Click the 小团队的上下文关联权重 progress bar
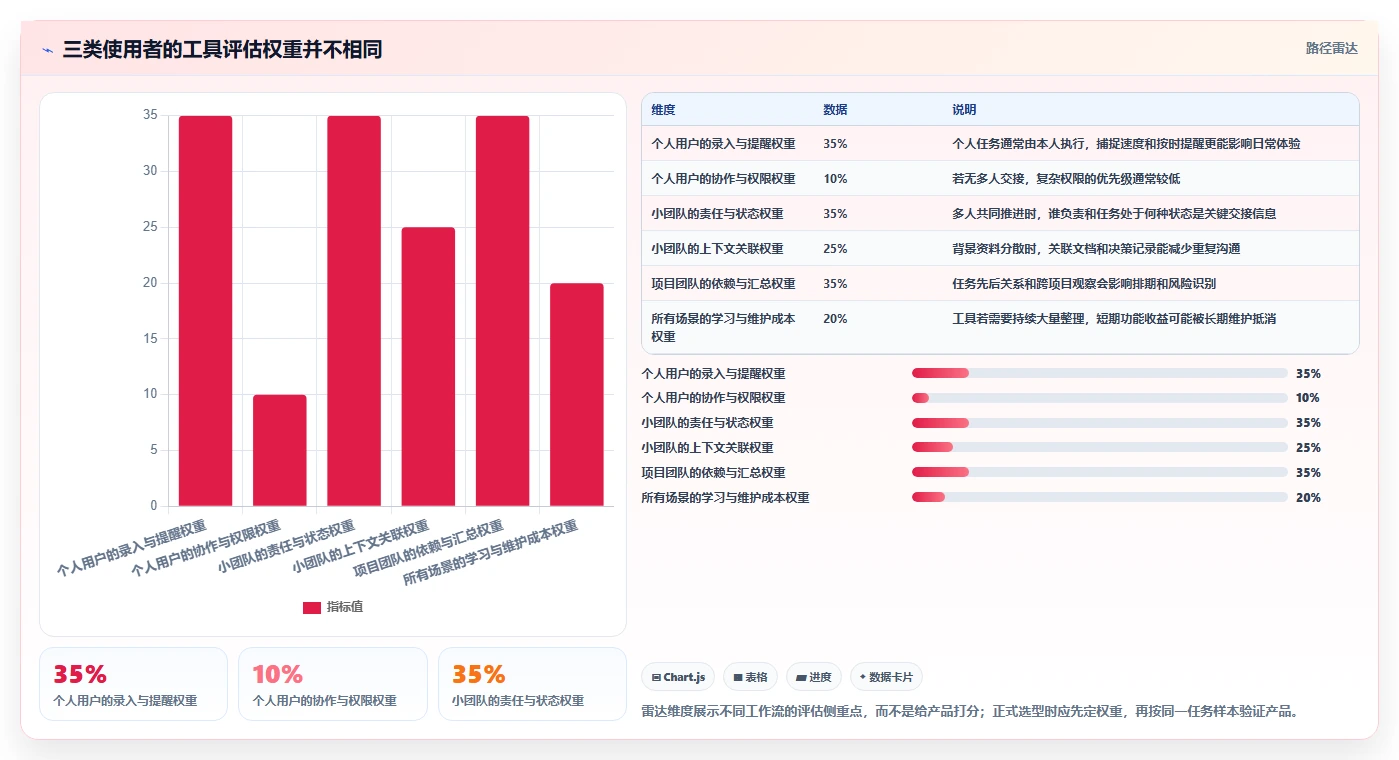The image size is (1399, 760). click(x=1099, y=448)
